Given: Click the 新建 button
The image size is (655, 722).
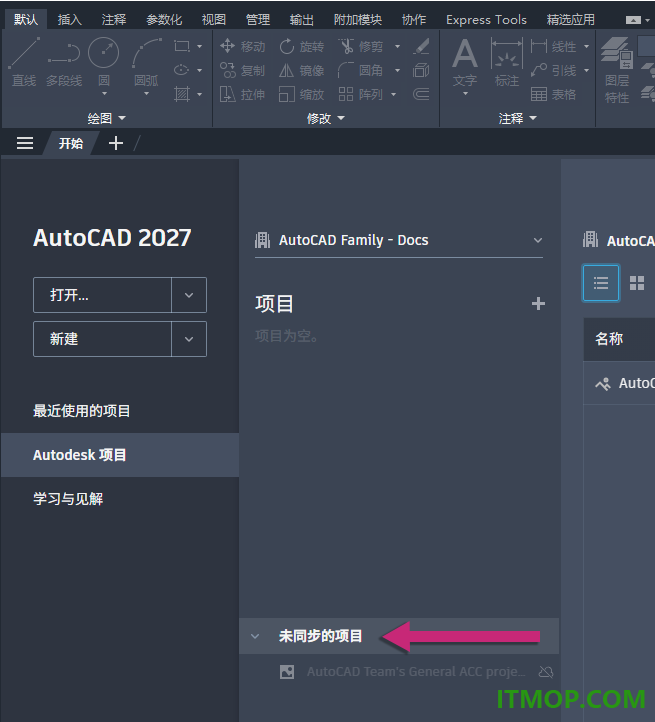Looking at the screenshot, I should point(102,339).
